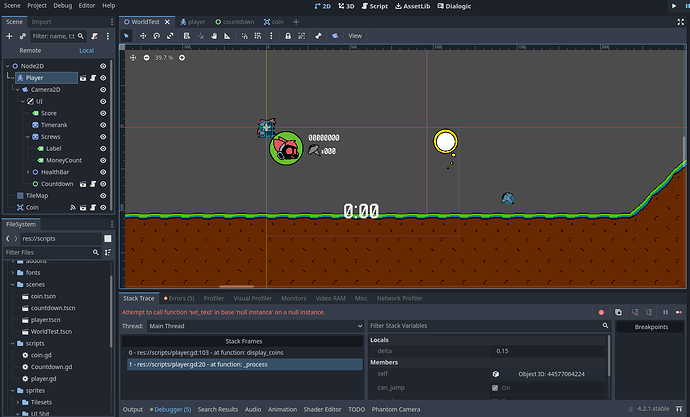
Task: Zoom out with the minus icon
Action: [147, 58]
